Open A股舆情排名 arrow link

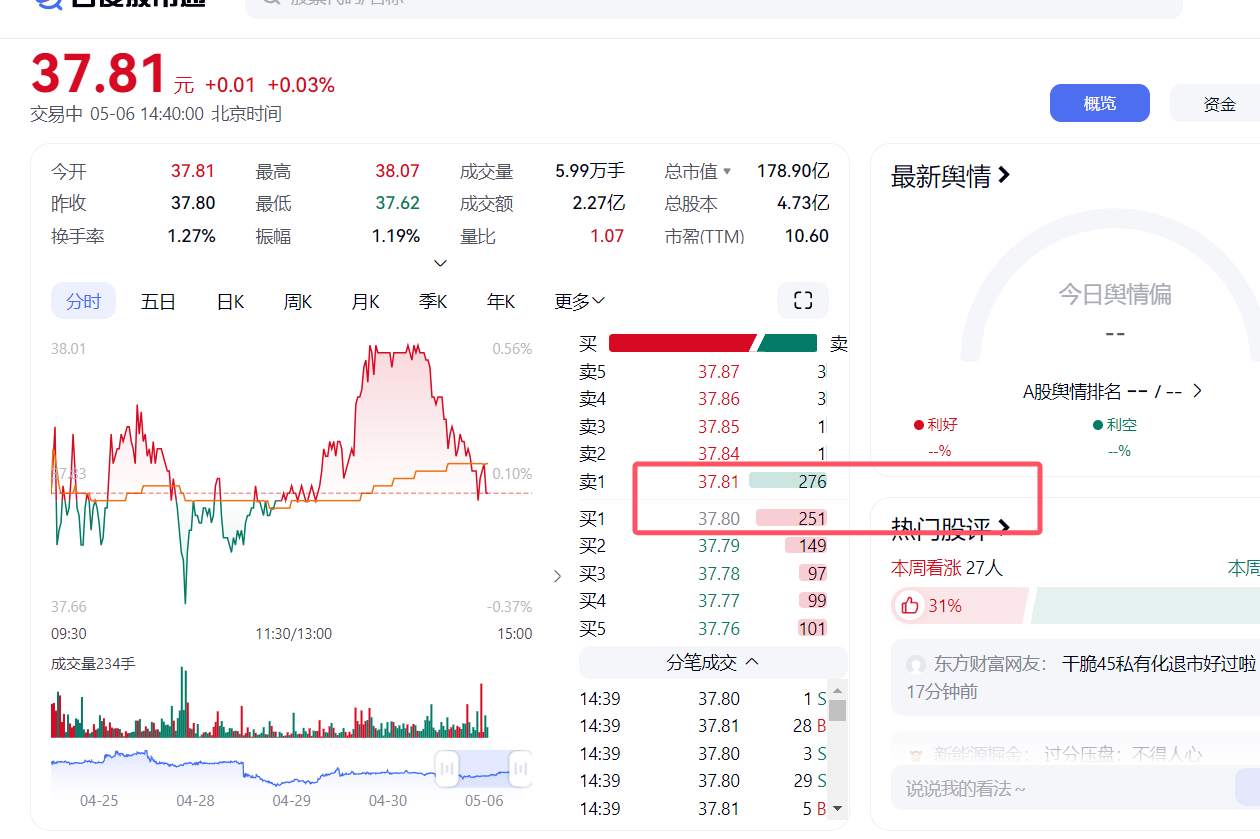click(x=1197, y=391)
